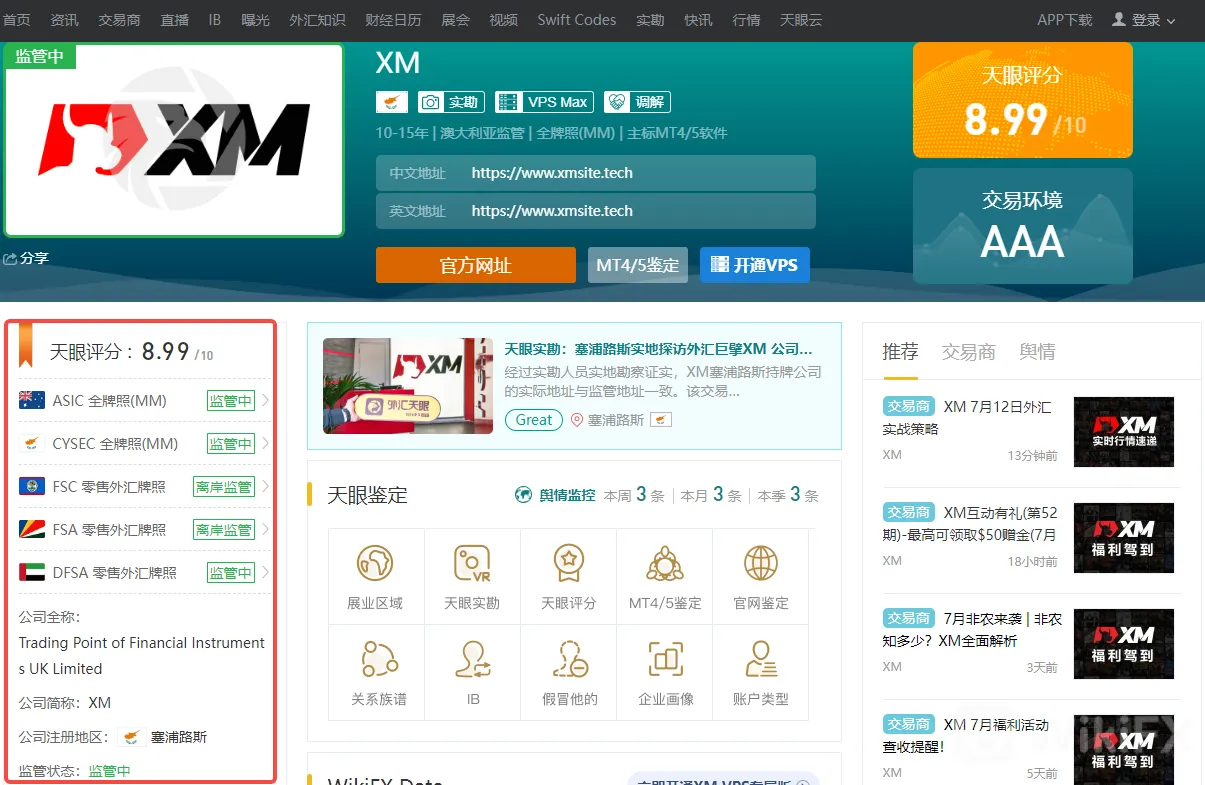Click the 天眼评分 8.99 orange card
The width and height of the screenshot is (1205, 785).
tap(1023, 100)
